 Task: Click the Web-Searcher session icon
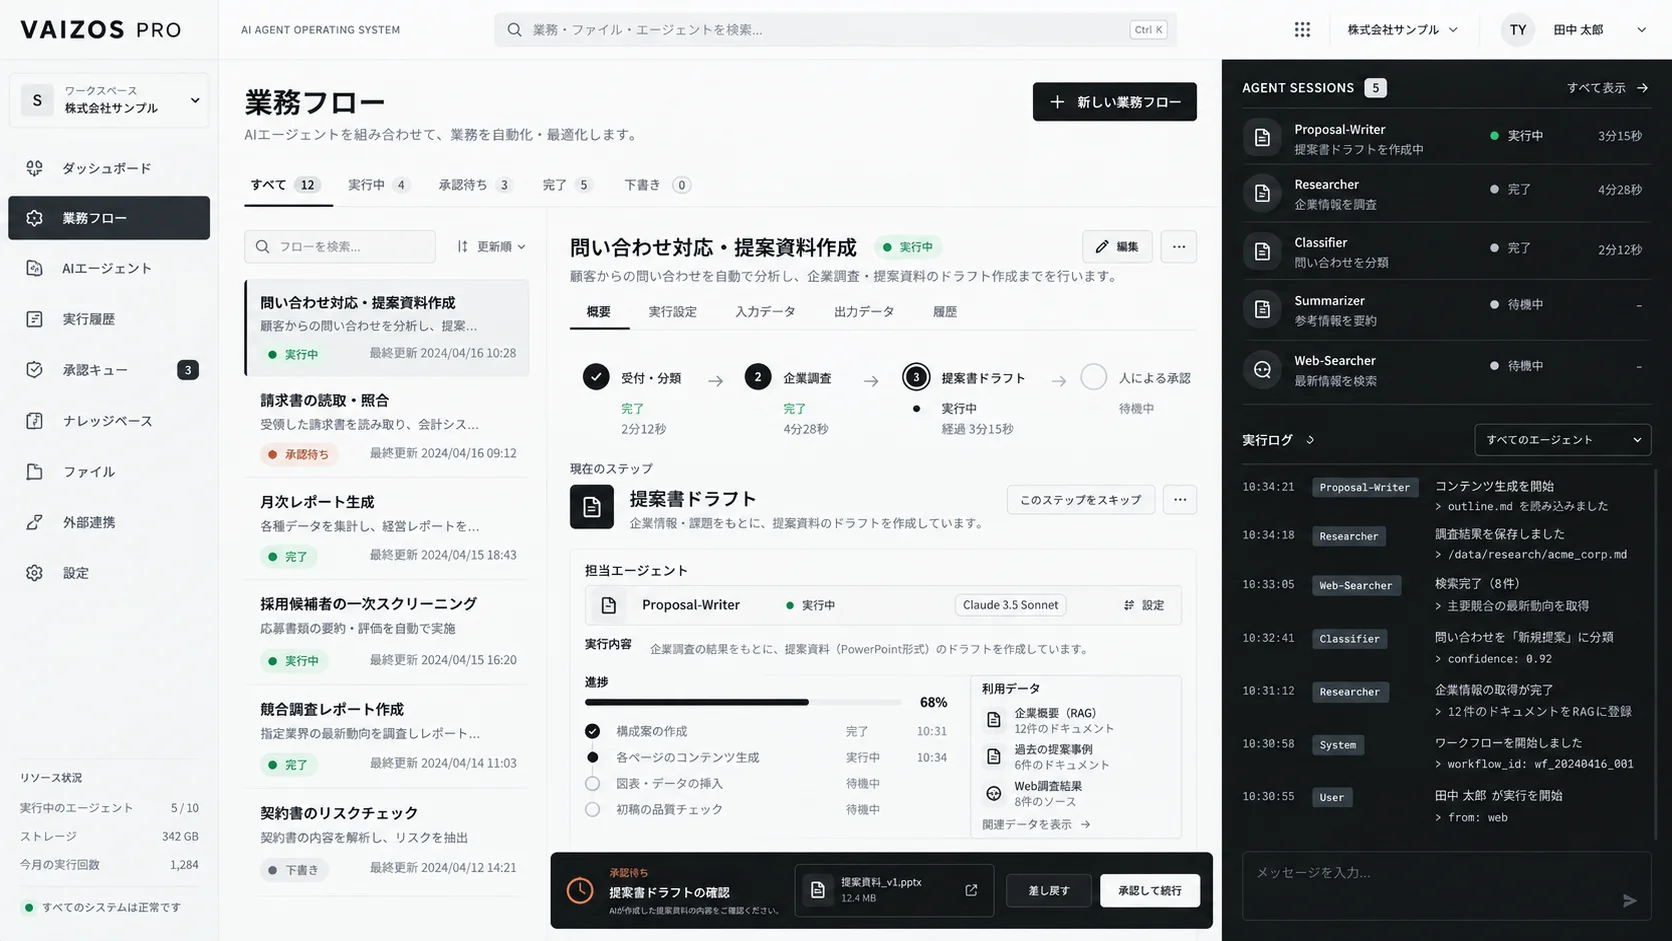coord(1262,370)
